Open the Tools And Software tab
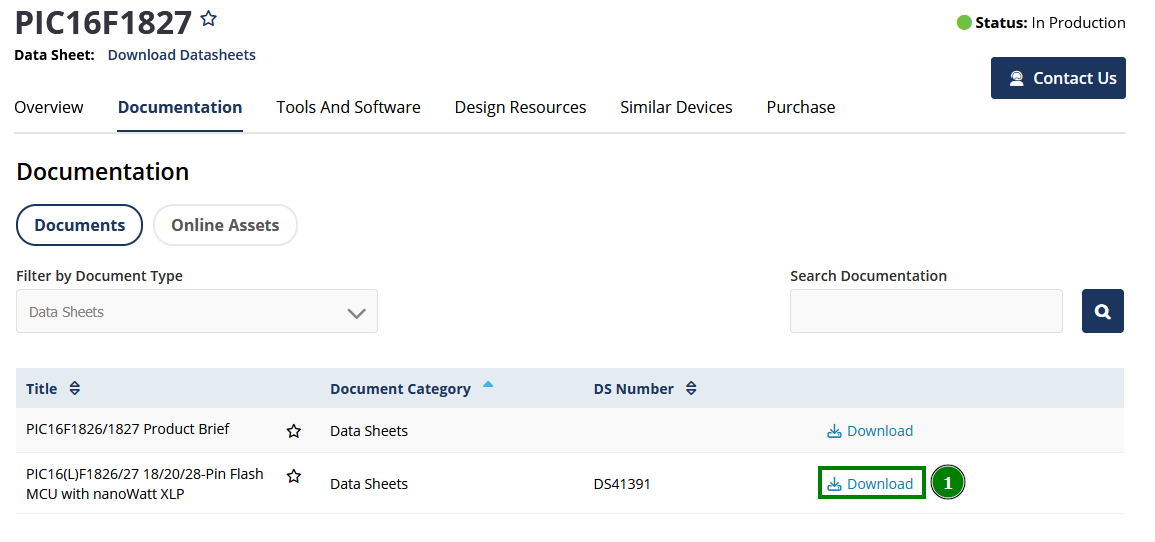Image resolution: width=1155 pixels, height=542 pixels. coord(348,108)
